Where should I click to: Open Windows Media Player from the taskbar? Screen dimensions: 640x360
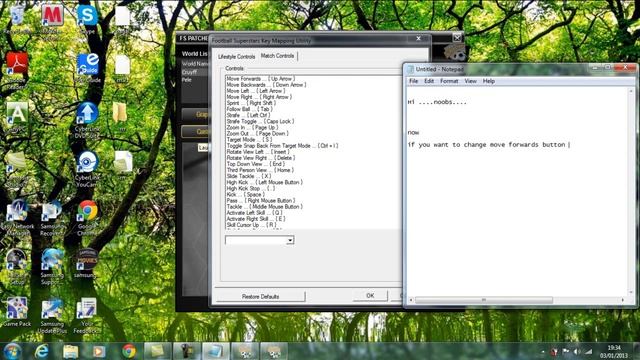99,351
